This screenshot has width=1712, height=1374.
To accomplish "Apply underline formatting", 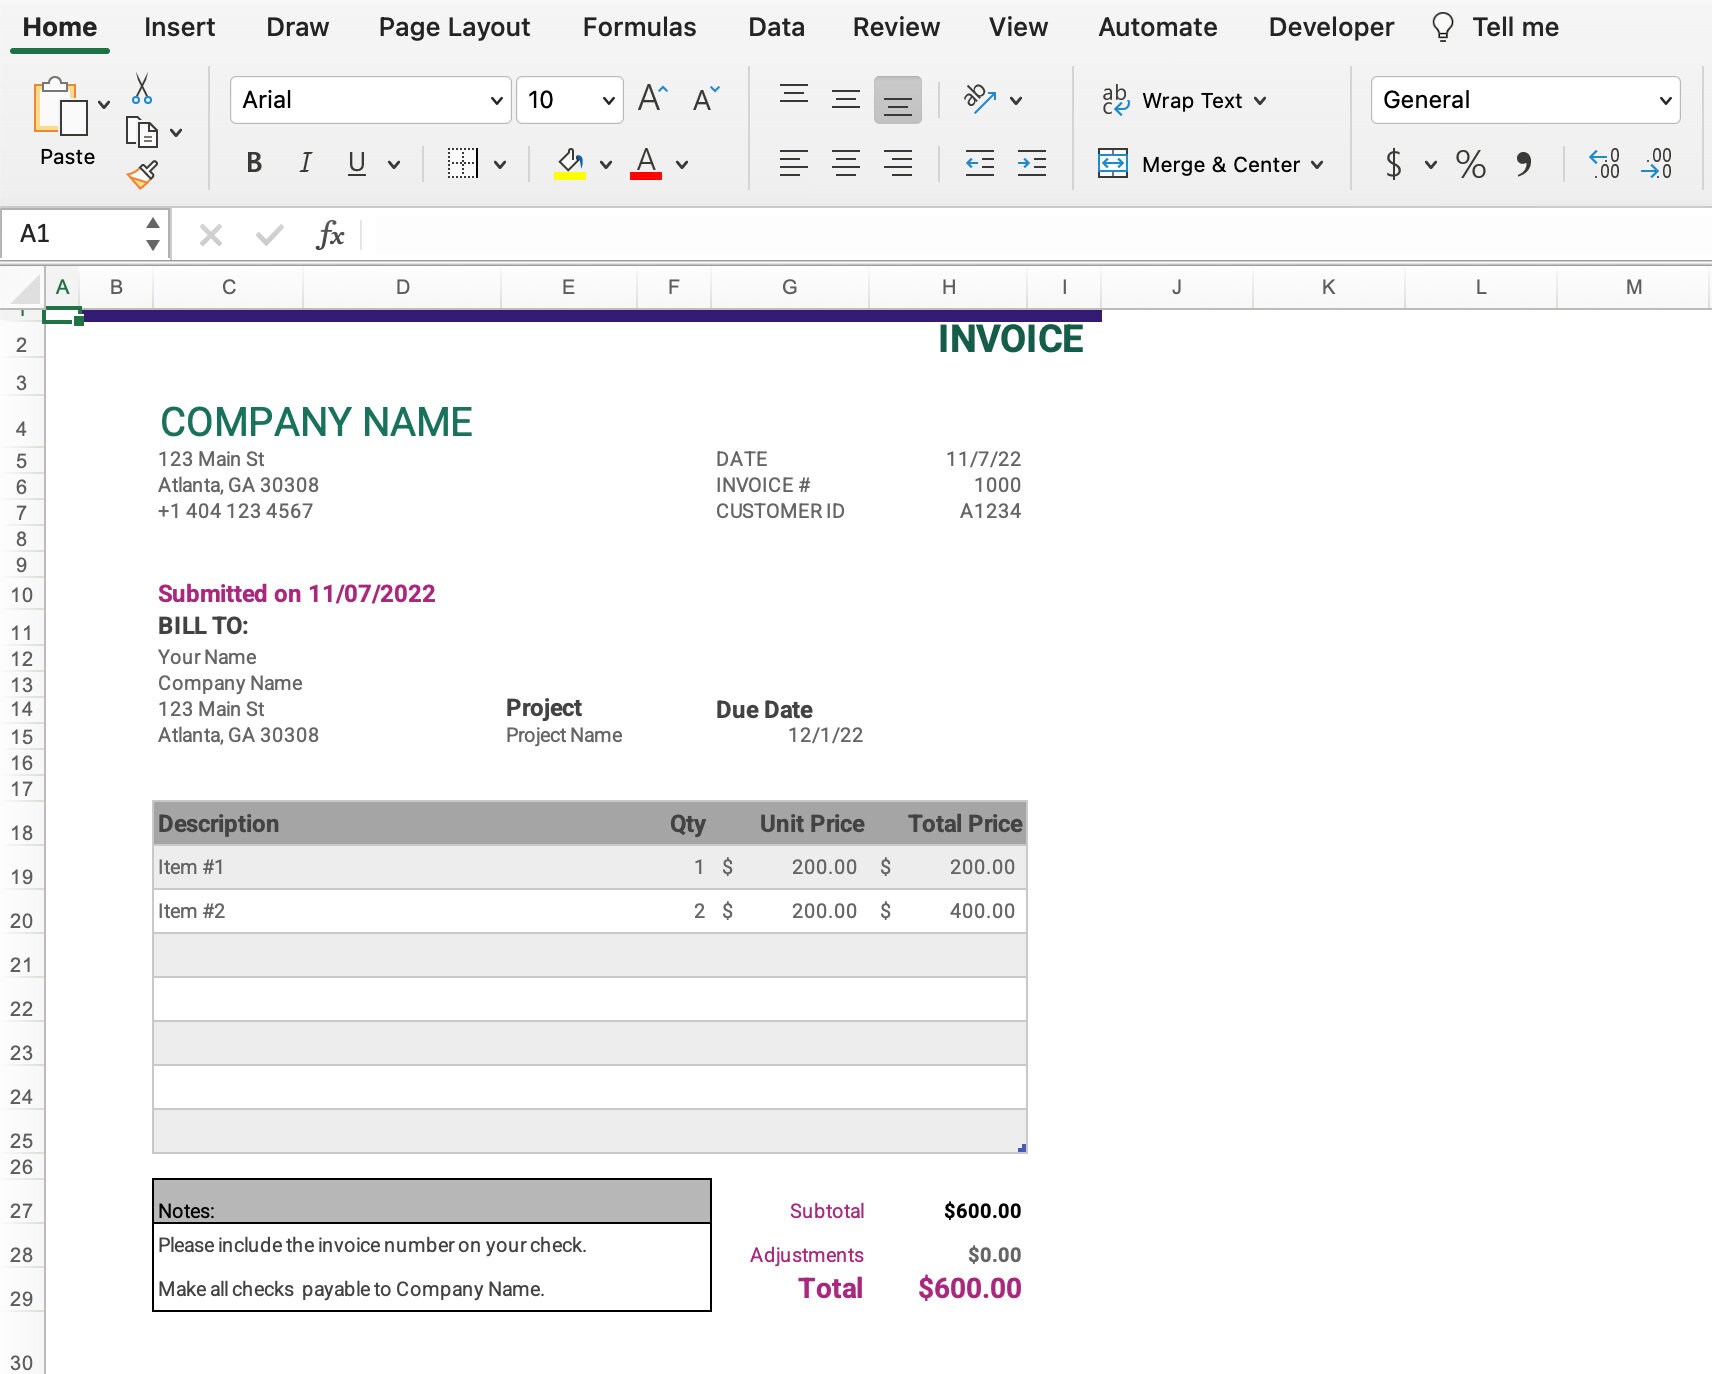I will [x=356, y=163].
